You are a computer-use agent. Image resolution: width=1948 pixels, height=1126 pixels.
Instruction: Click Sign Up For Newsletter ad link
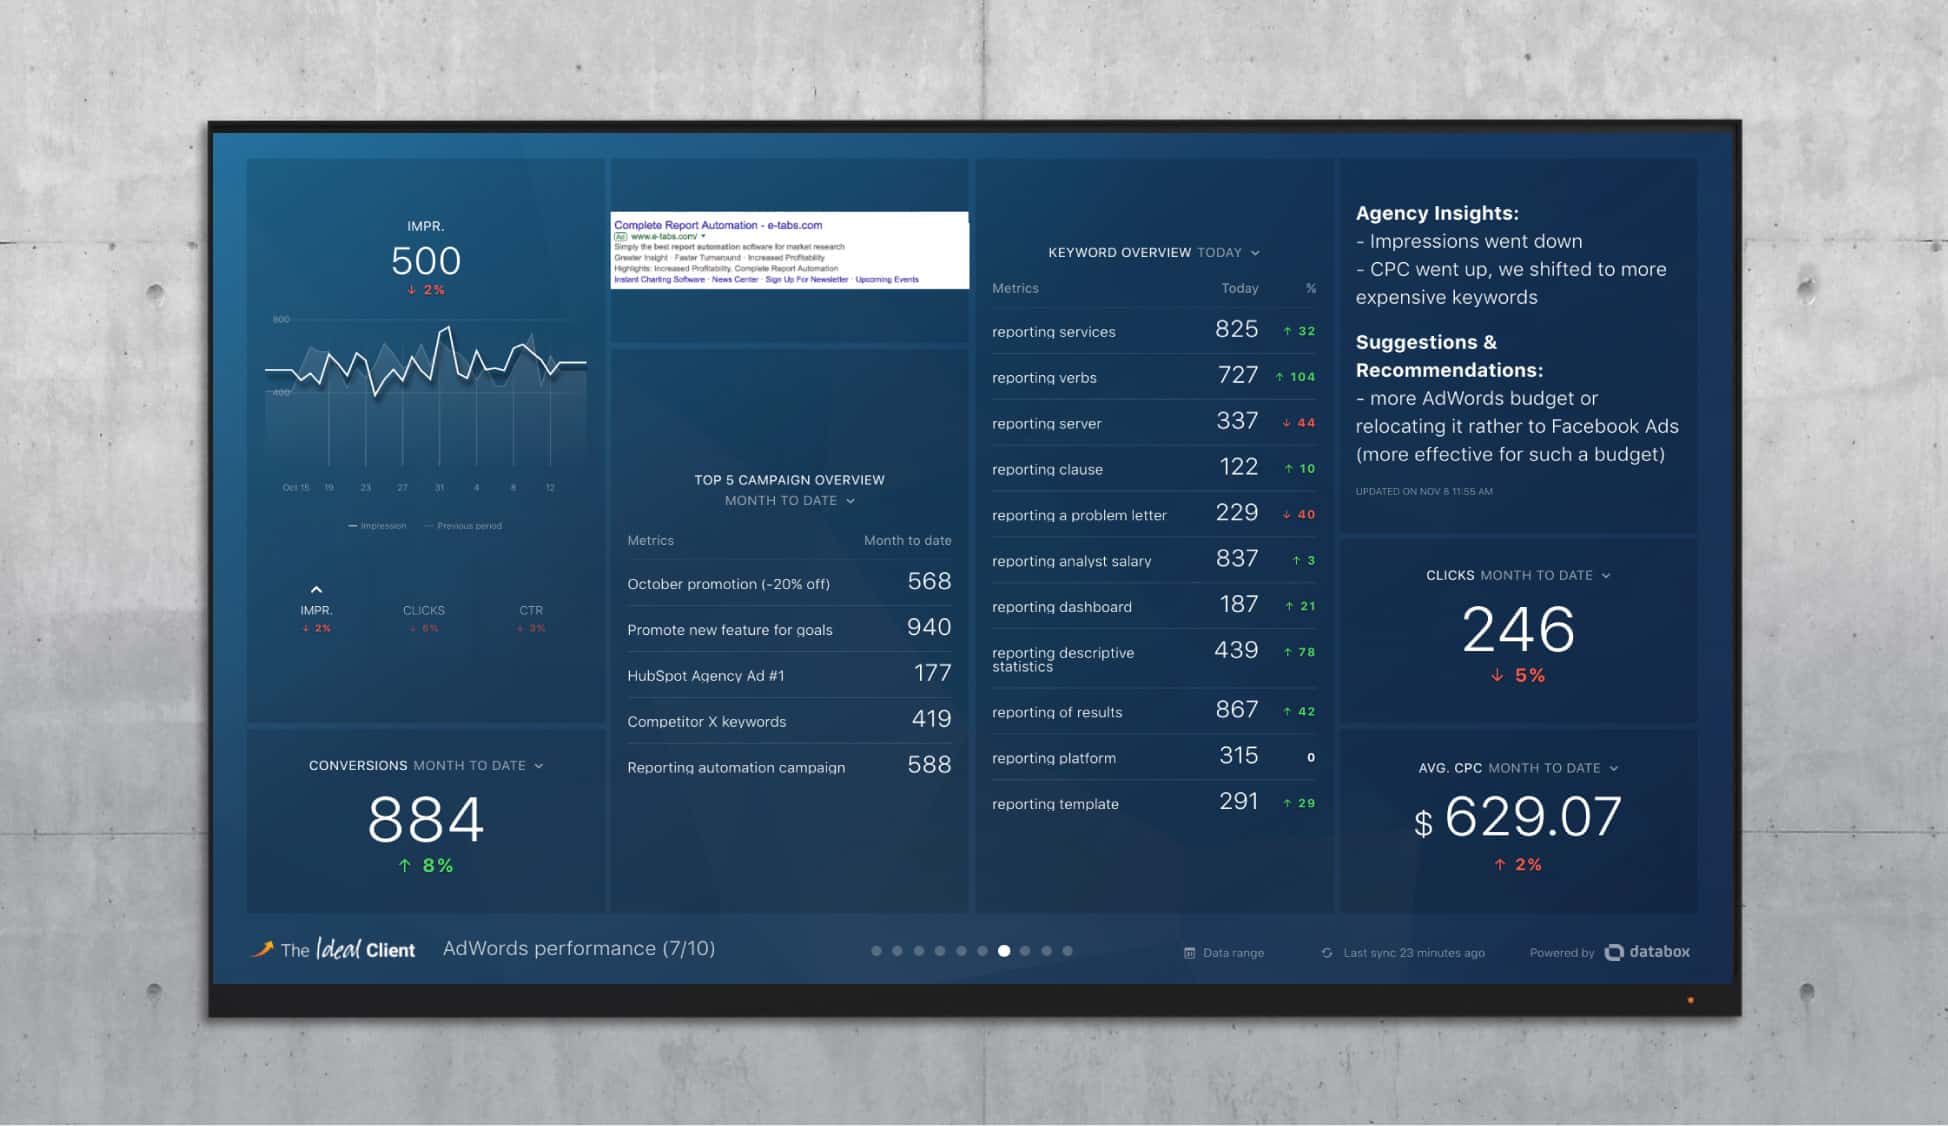pyautogui.click(x=807, y=280)
